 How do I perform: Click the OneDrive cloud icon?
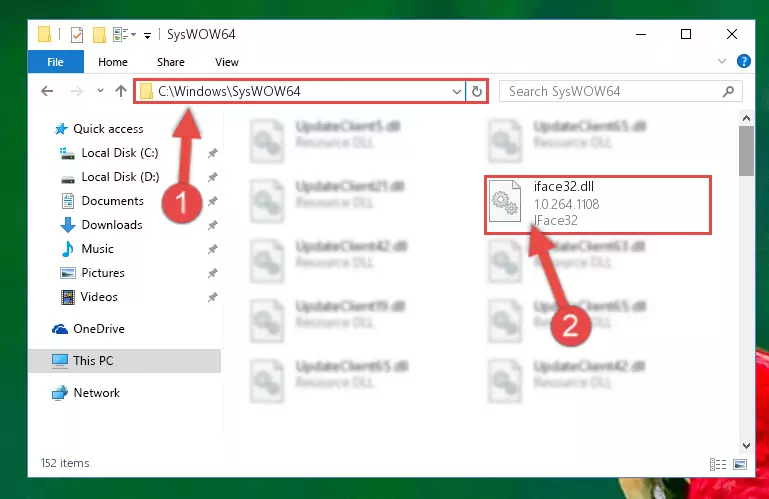(60, 329)
